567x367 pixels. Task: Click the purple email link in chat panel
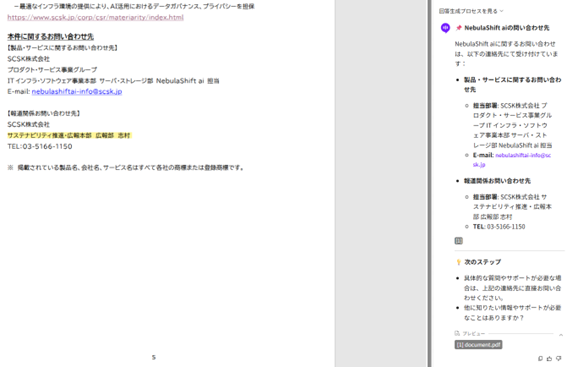point(512,160)
